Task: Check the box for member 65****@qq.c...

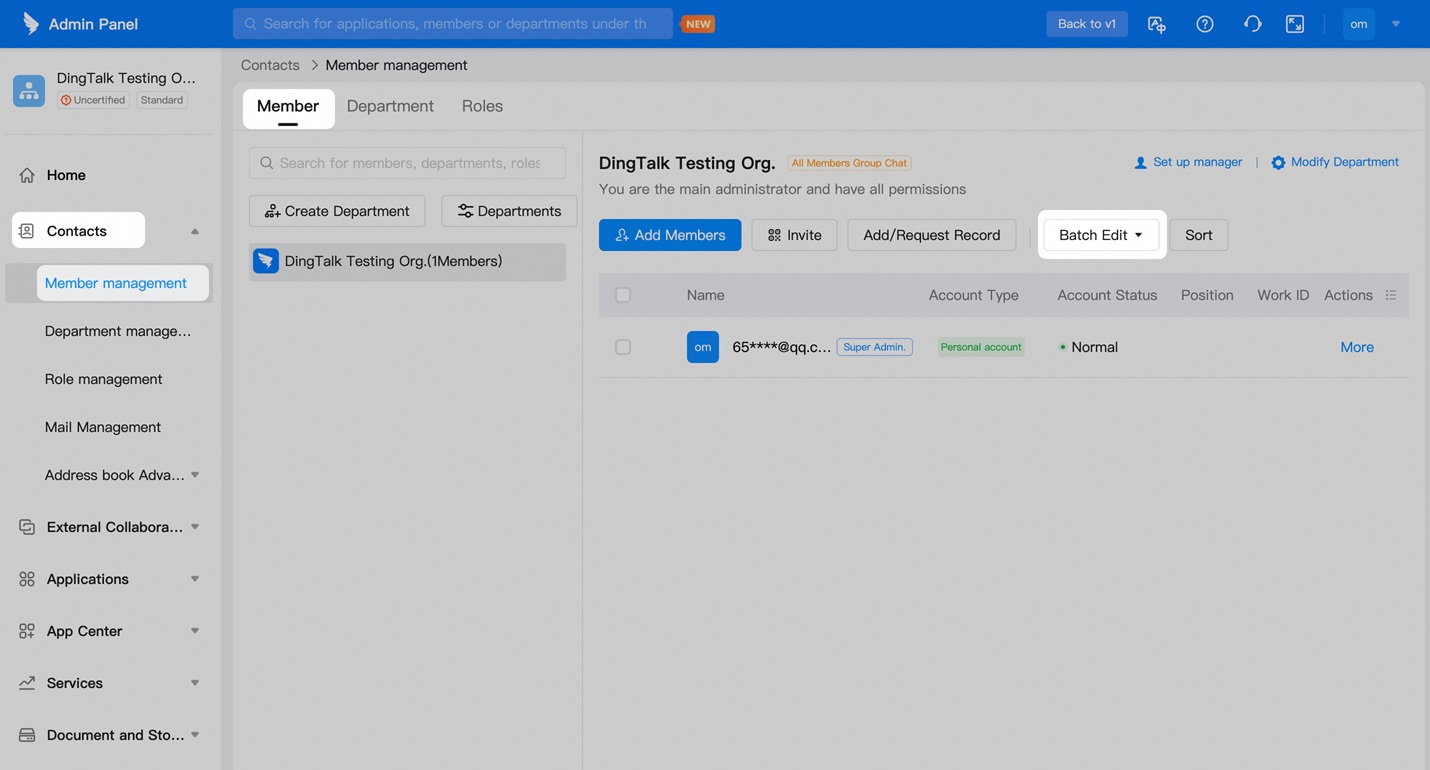Action: (x=623, y=347)
